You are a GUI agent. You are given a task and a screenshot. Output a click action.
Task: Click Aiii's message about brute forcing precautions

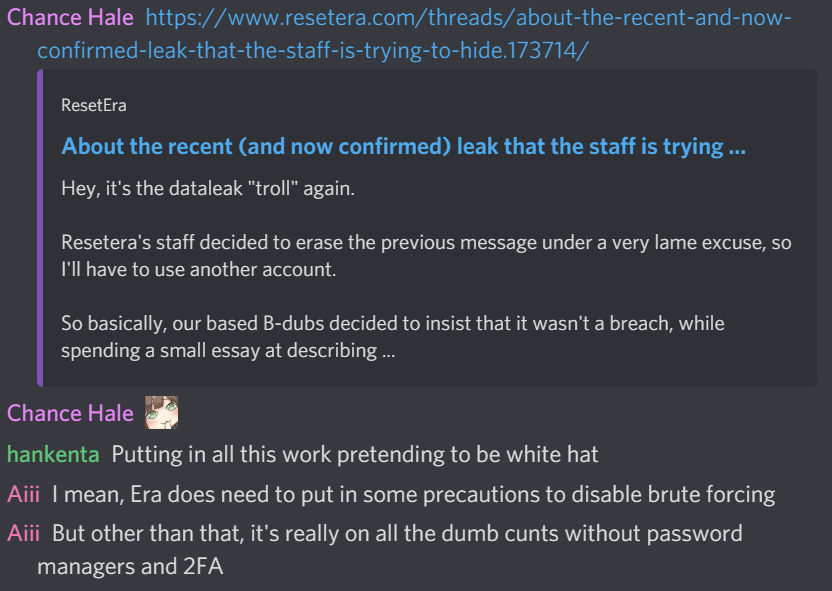(414, 494)
